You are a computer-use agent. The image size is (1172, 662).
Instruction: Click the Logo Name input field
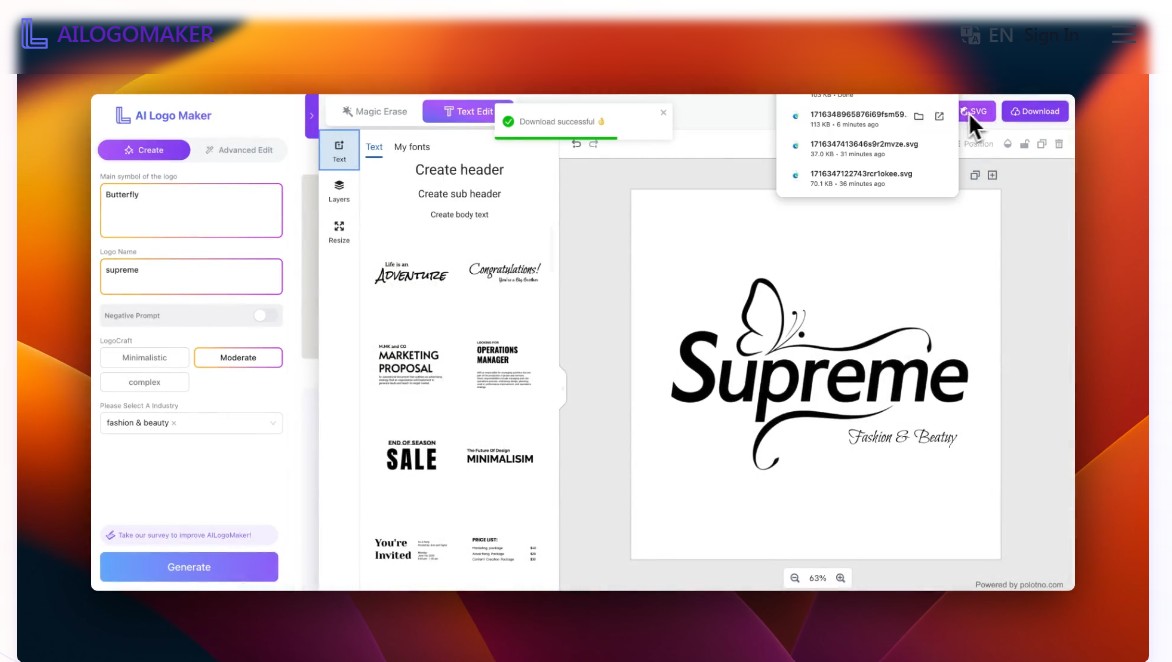pos(191,277)
